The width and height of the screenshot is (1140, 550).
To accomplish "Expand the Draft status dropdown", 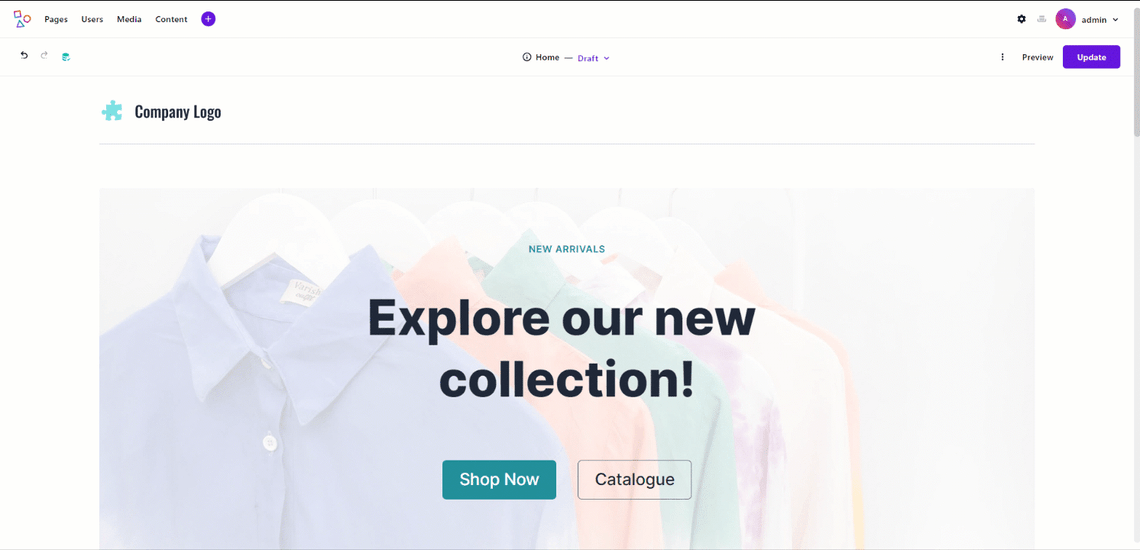I will point(593,58).
